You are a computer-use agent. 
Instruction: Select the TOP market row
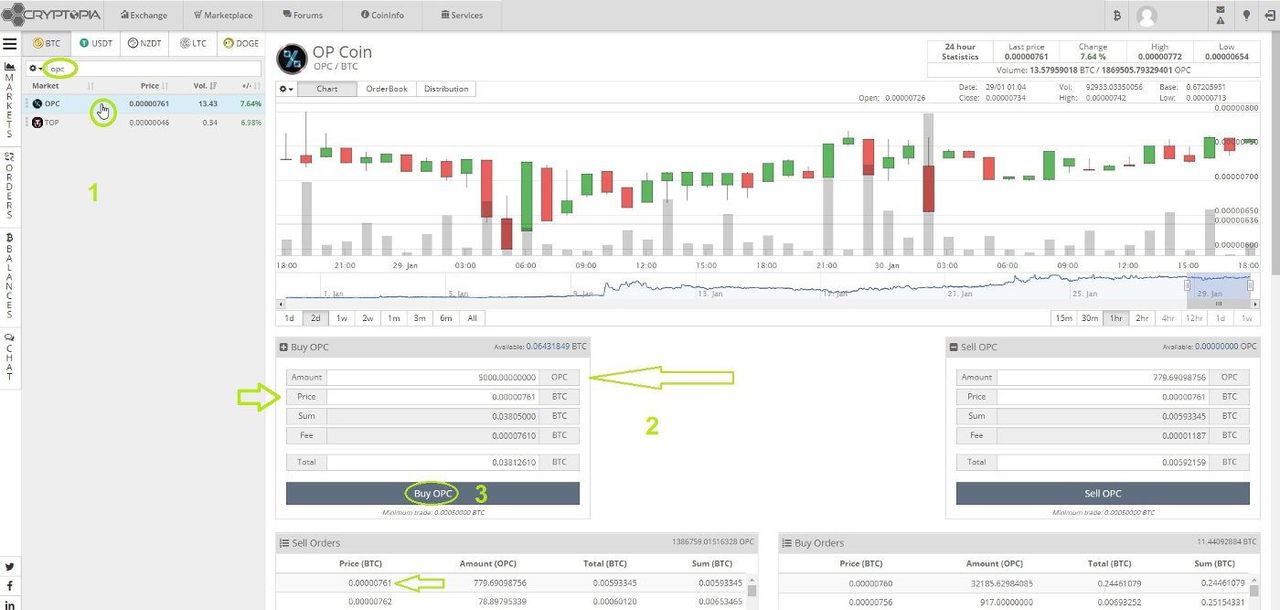[x=144, y=122]
